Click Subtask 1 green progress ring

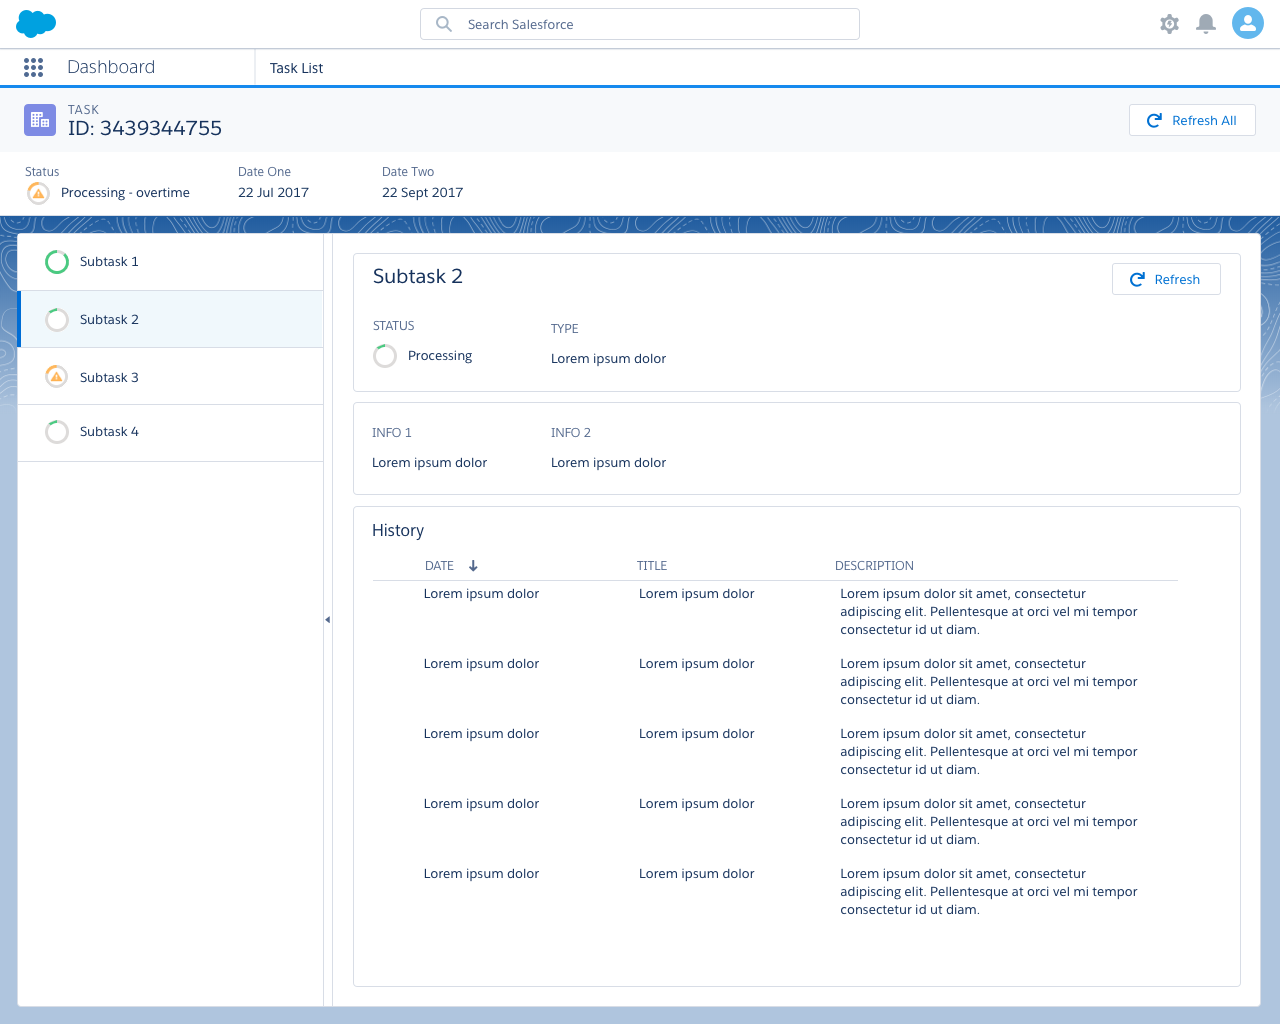(x=57, y=262)
